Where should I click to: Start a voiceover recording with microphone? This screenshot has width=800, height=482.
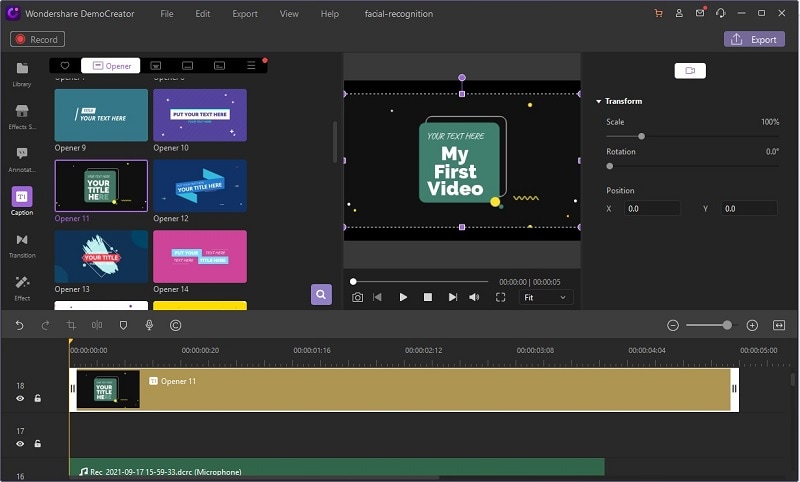click(149, 325)
